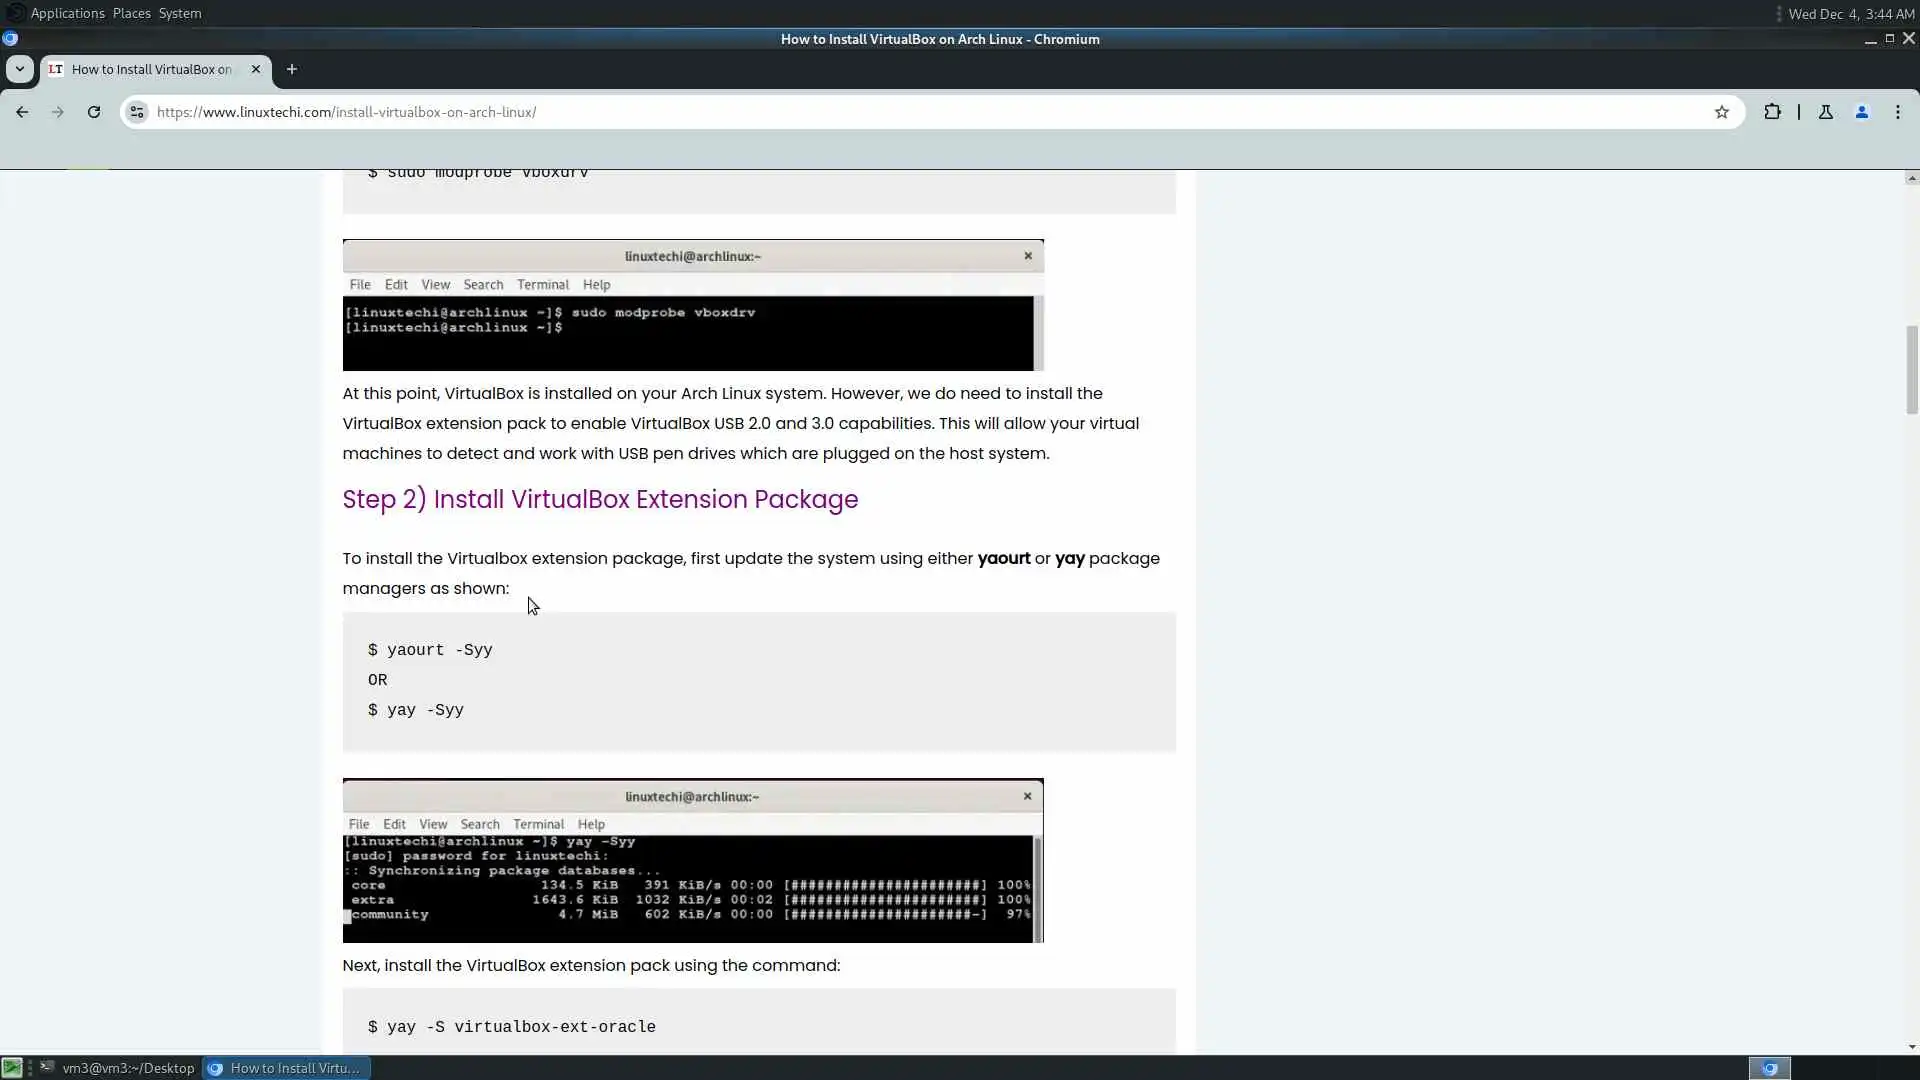Switch to vm3 Desktop terminal in taskbar
The image size is (1920, 1080).
click(x=118, y=1068)
